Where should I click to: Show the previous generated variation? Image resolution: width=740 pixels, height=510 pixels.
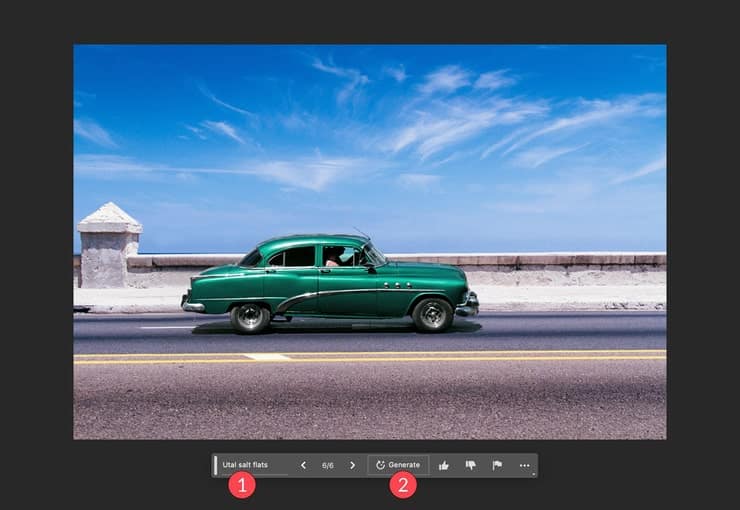[303, 466]
